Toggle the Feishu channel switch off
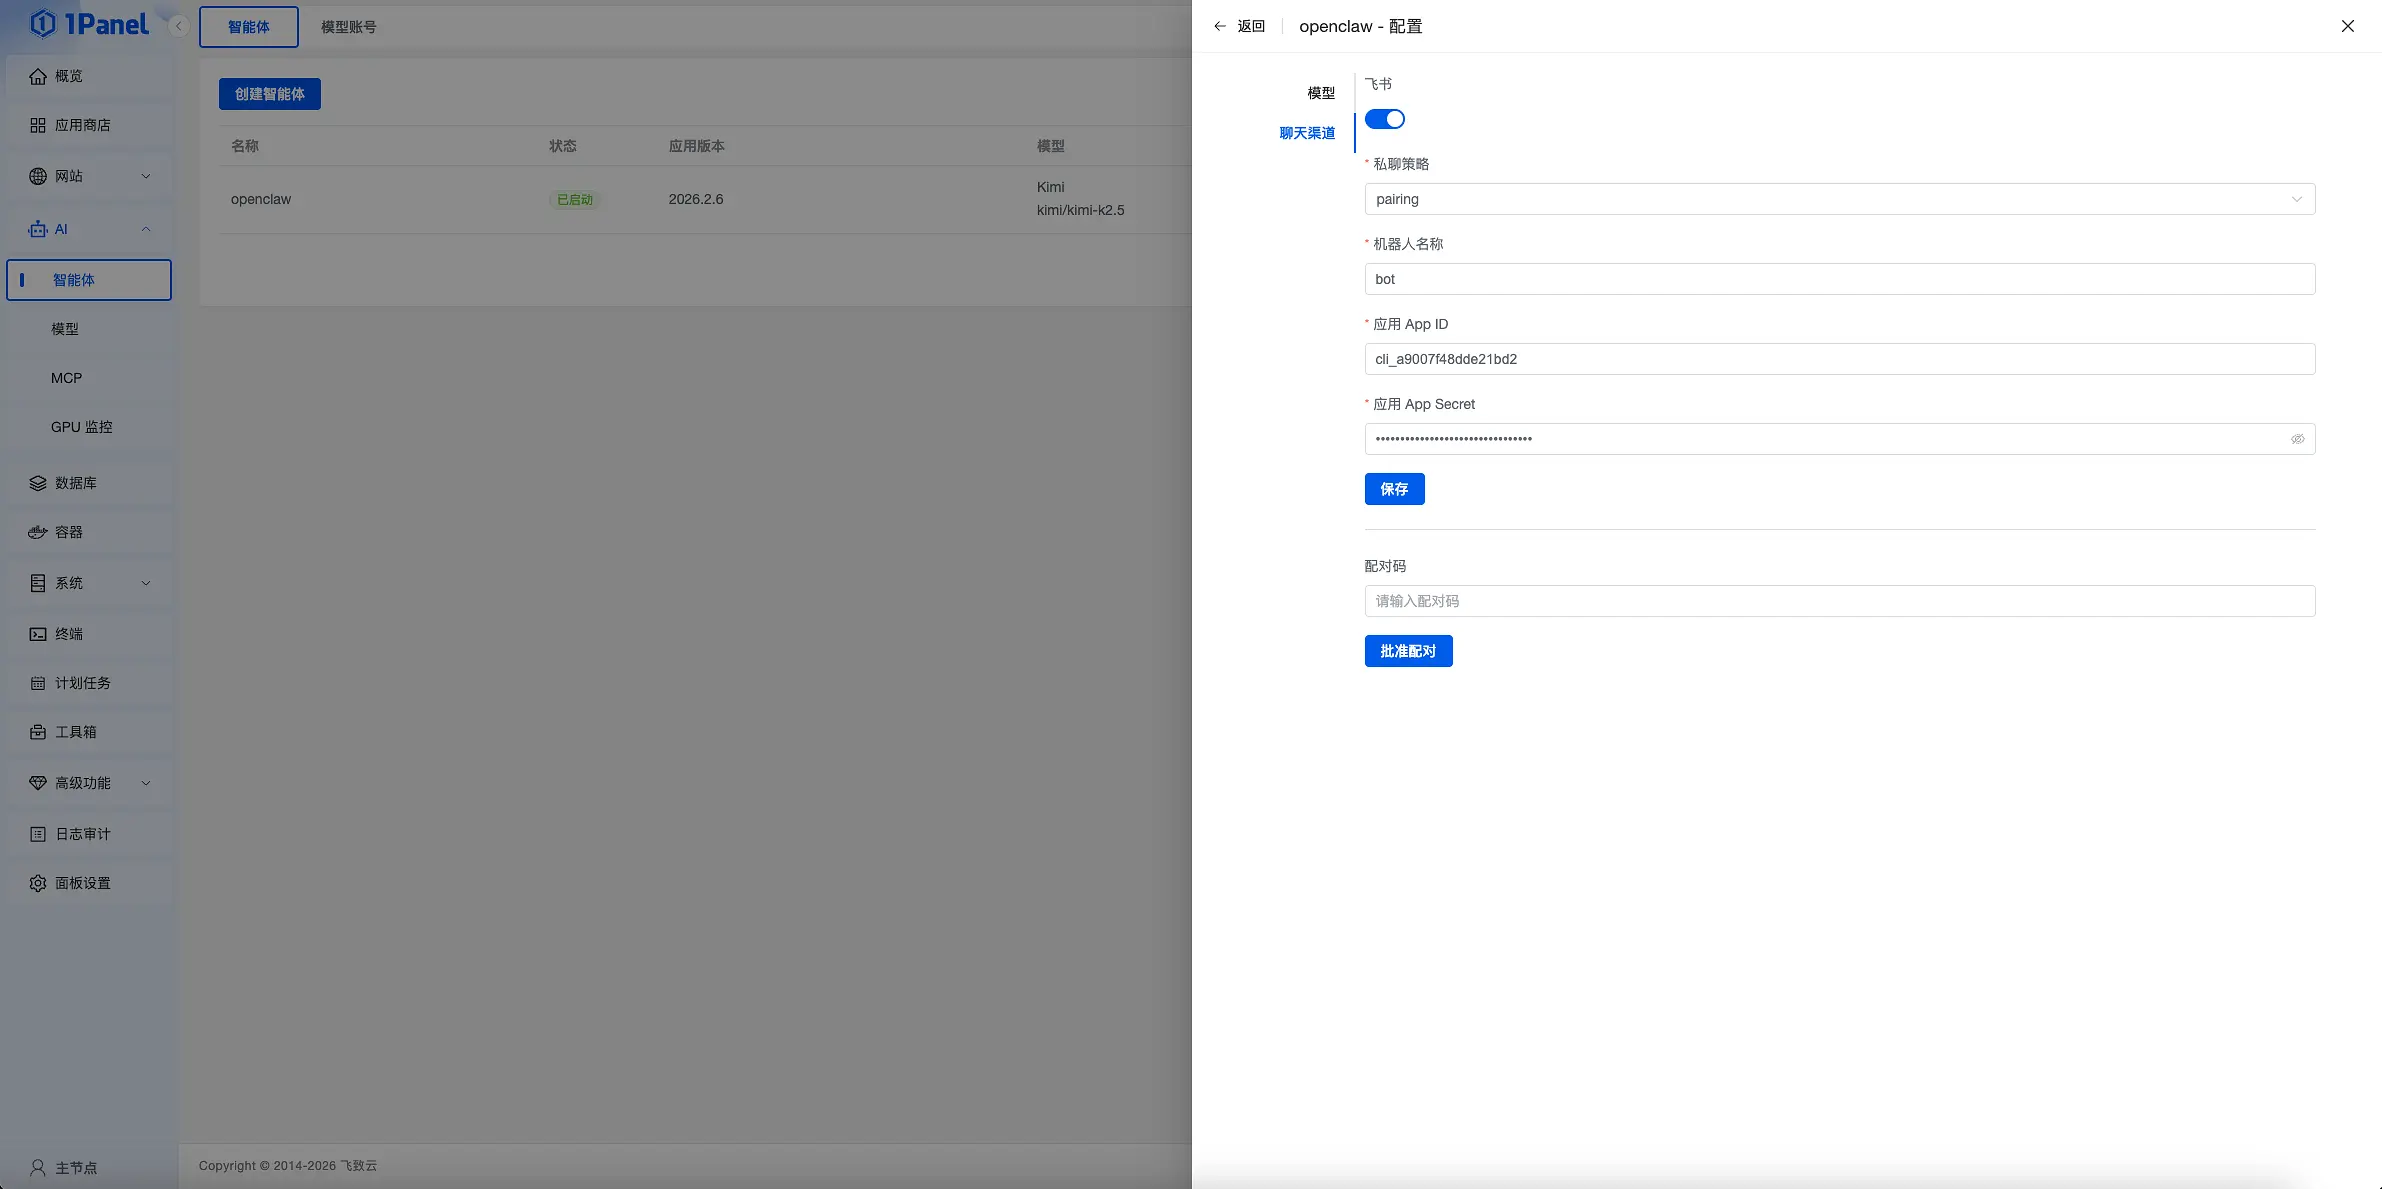2382x1189 pixels. [x=1384, y=119]
